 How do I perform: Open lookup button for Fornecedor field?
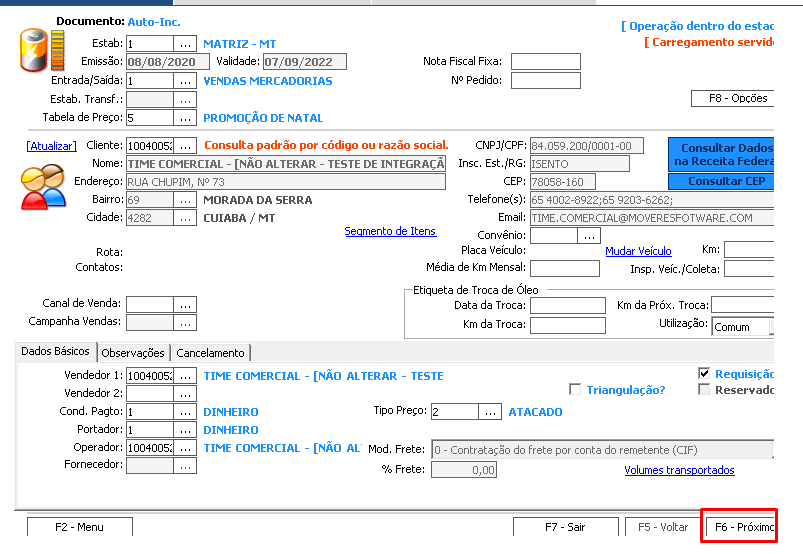point(185,466)
